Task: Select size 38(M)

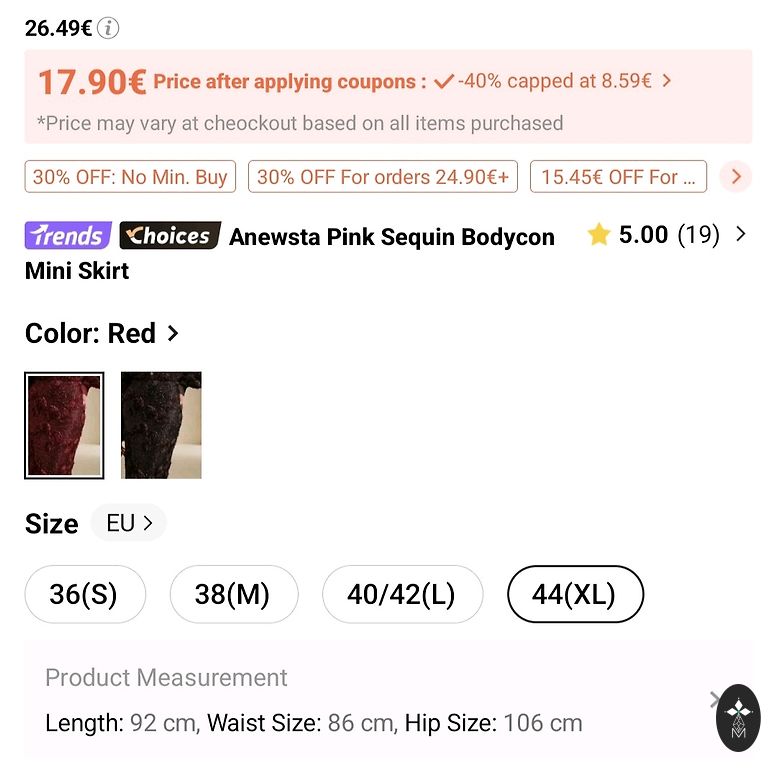Action: tap(233, 594)
